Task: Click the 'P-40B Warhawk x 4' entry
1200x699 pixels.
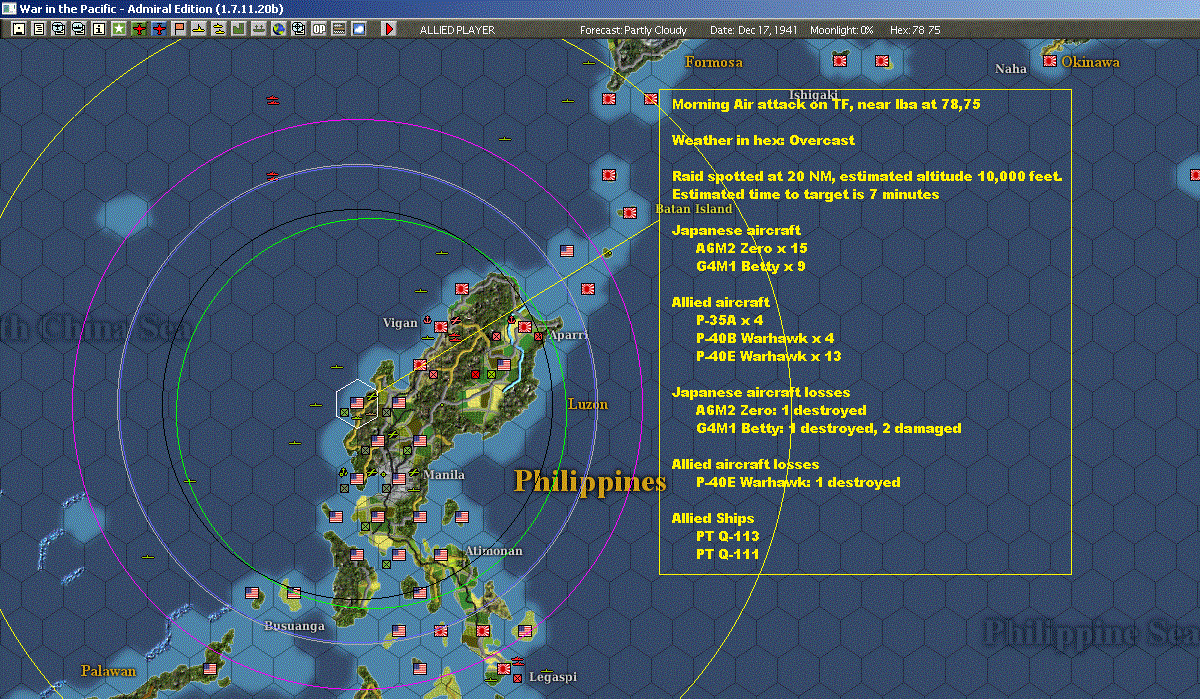Action: click(x=765, y=338)
